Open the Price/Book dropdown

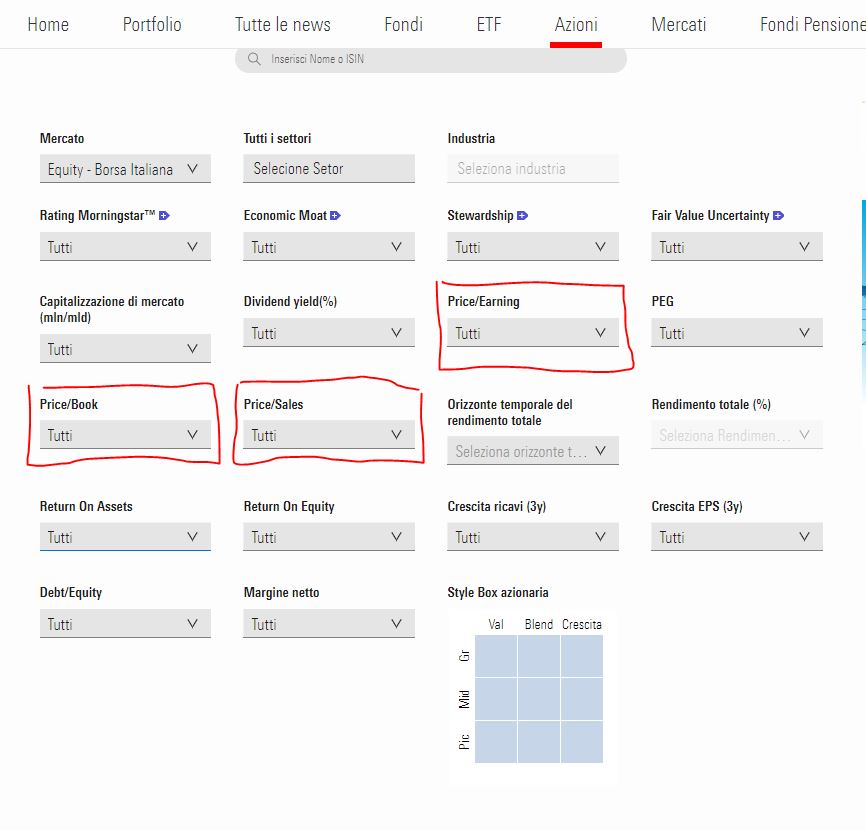(x=125, y=435)
